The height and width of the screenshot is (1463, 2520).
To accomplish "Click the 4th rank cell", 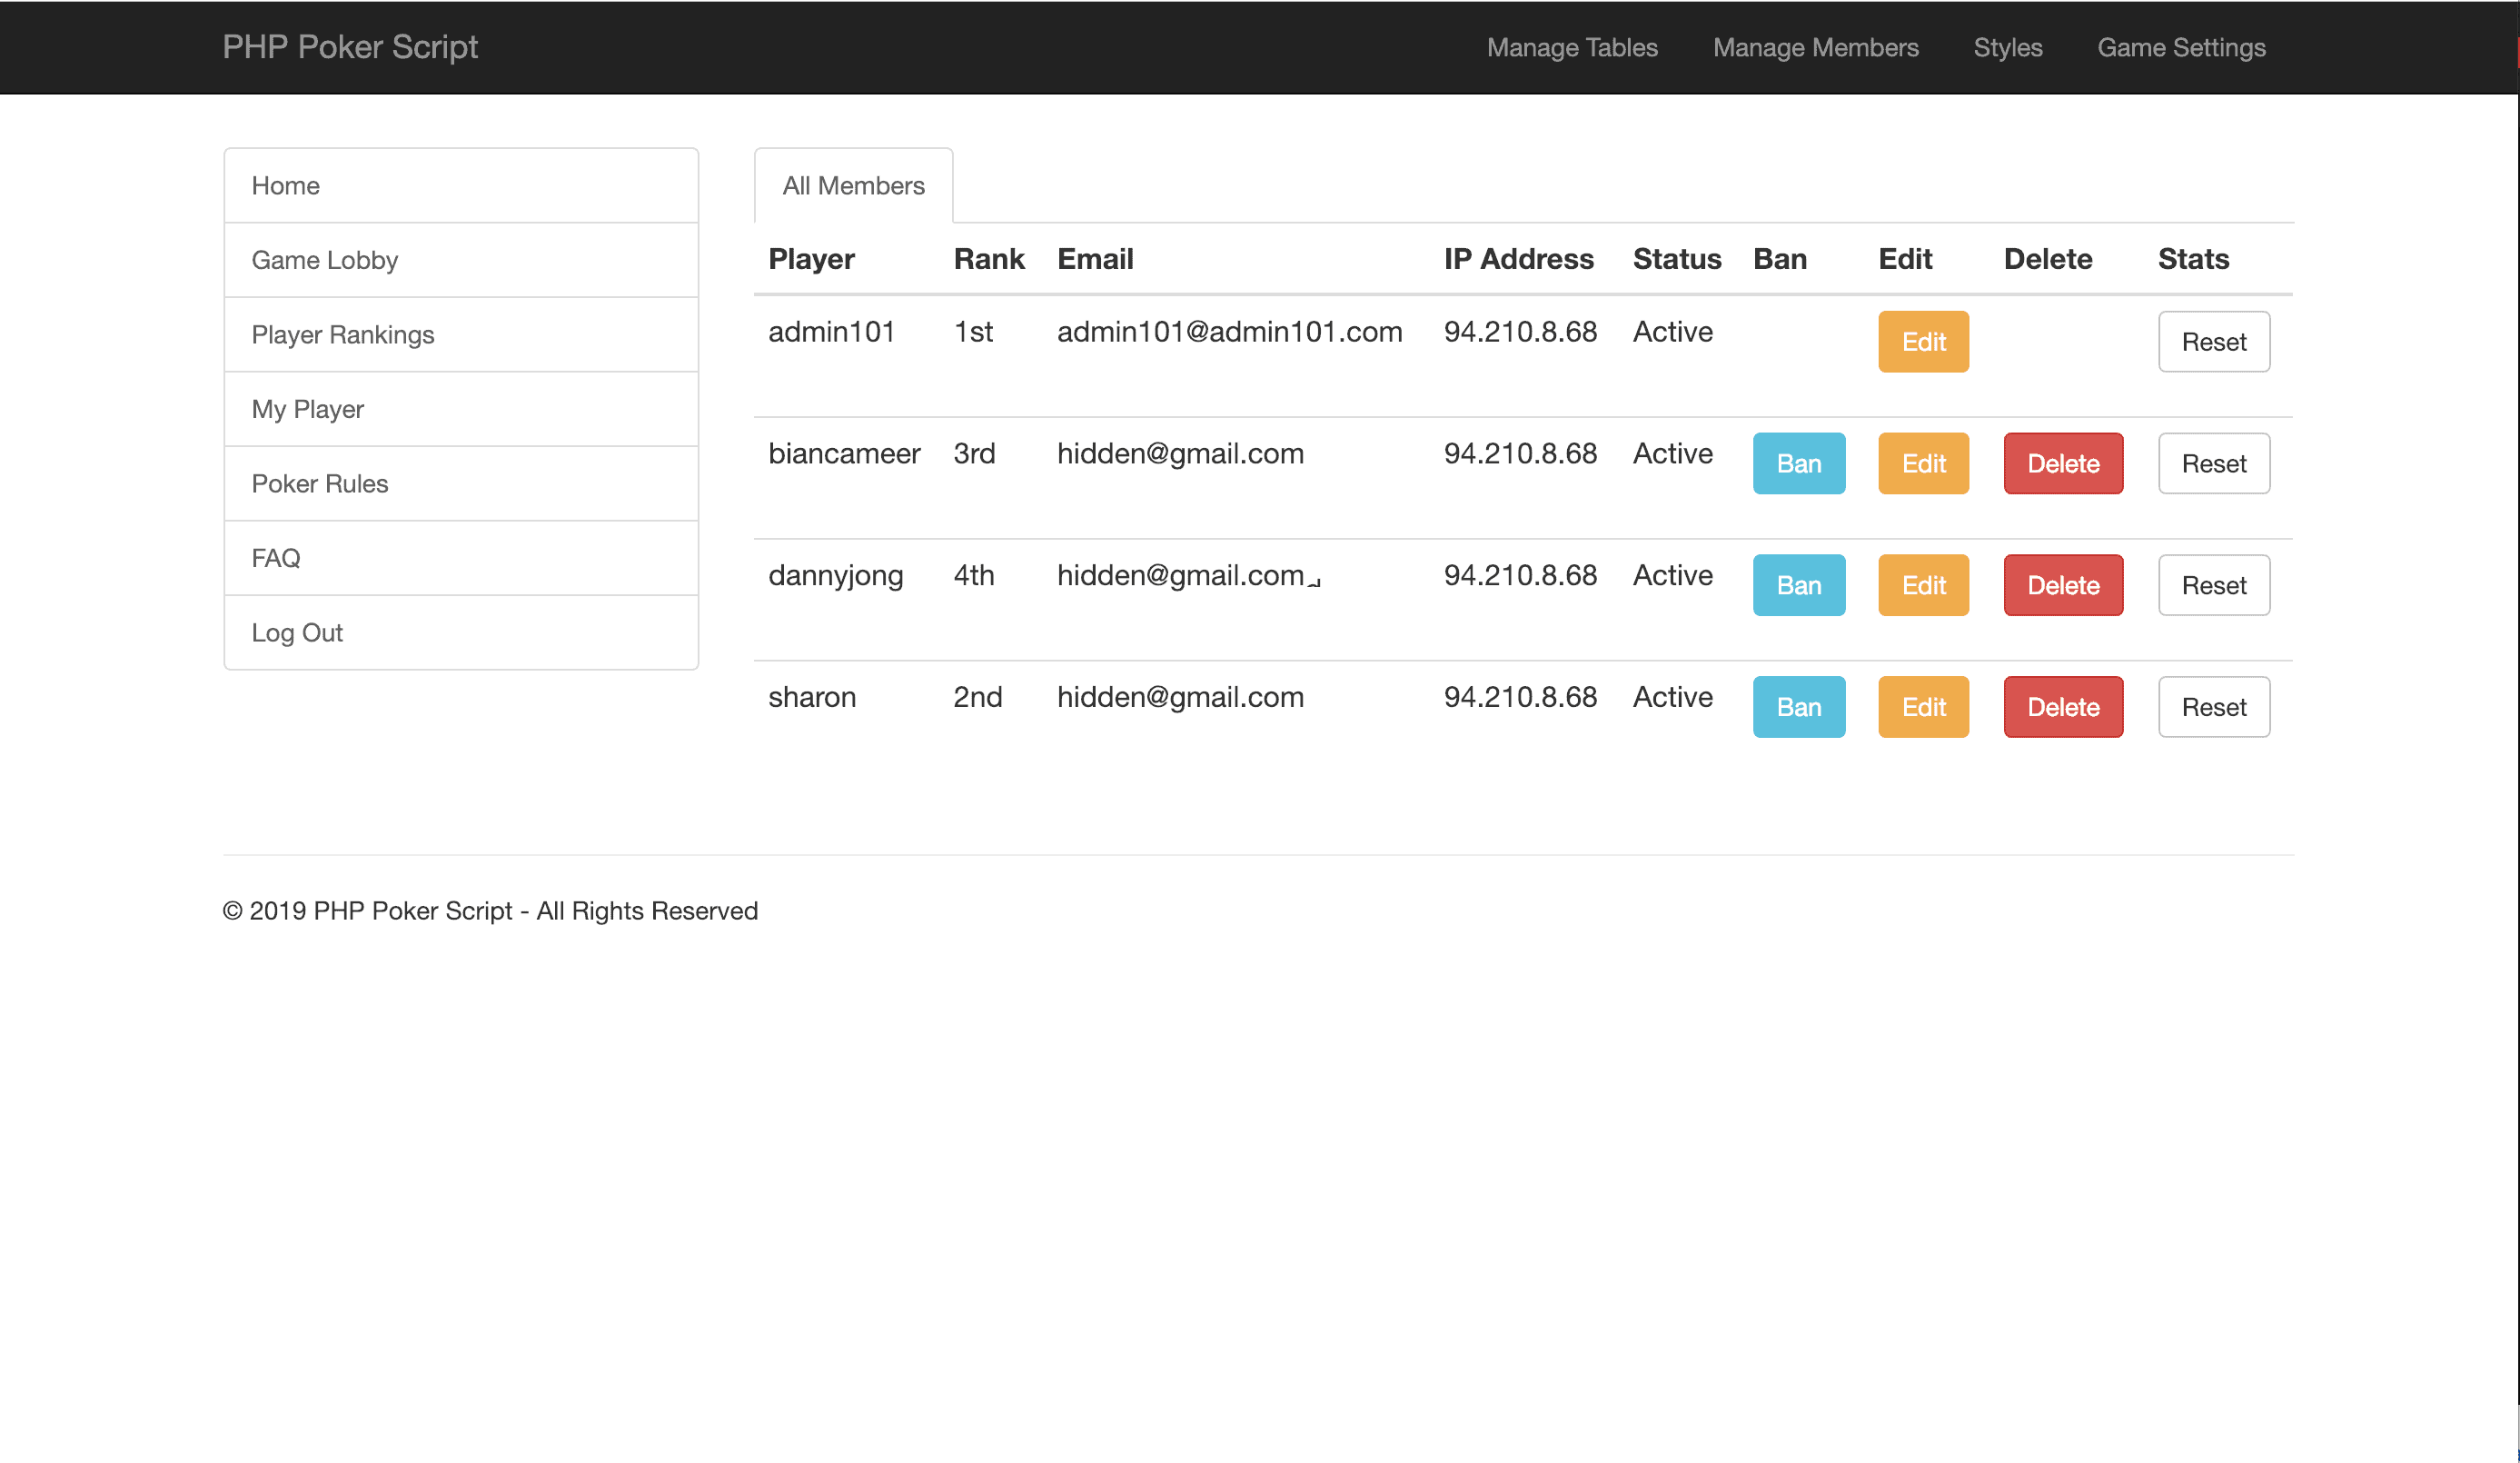I will click(x=973, y=576).
